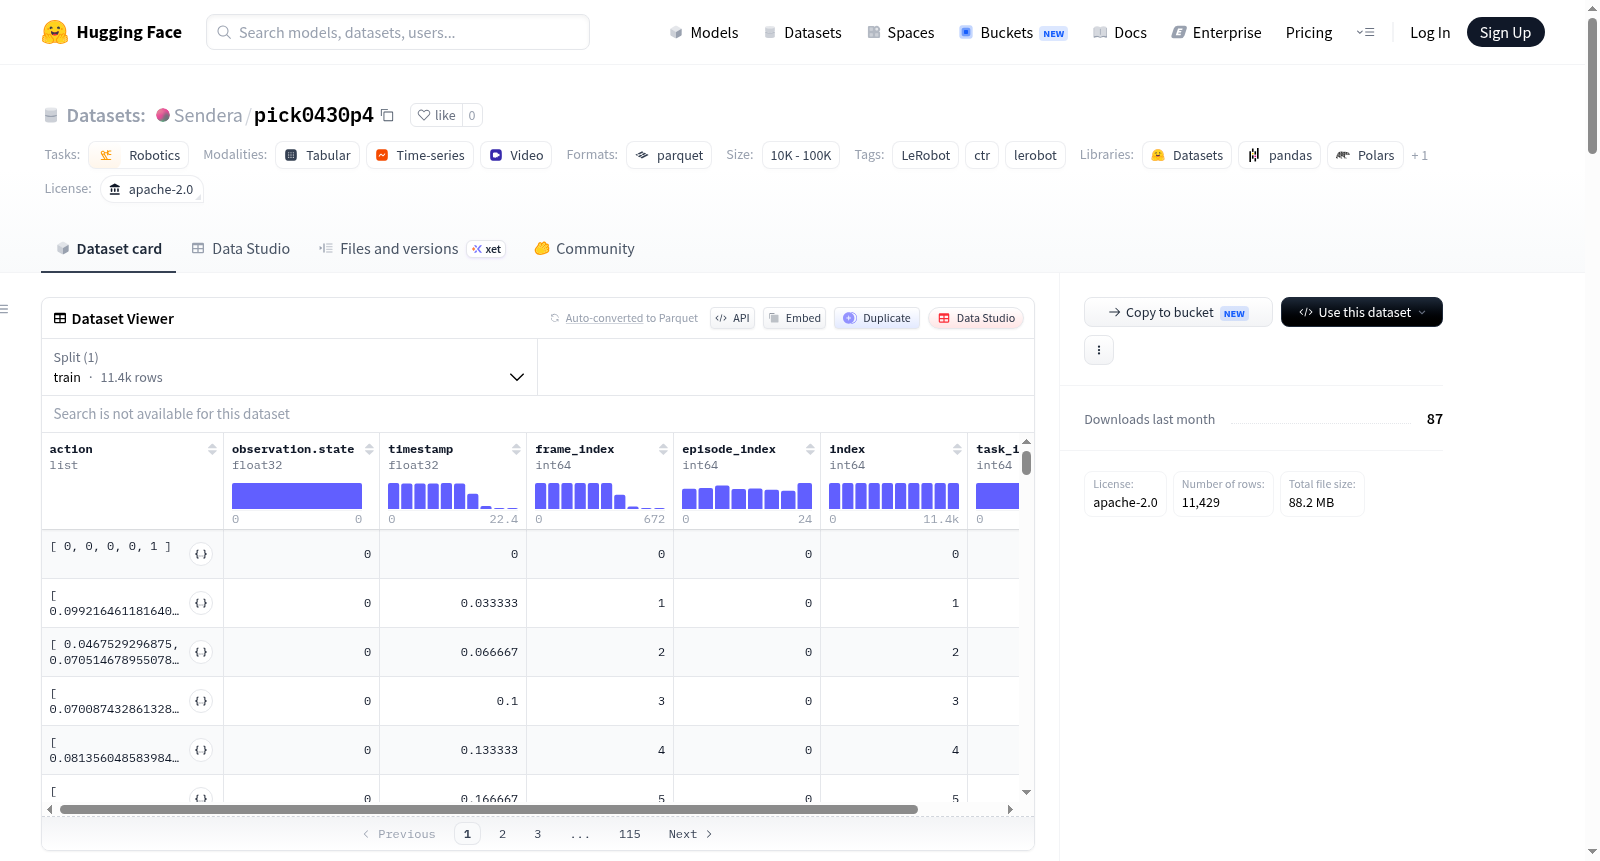Viewport: 1600px width, 861px height.
Task: Select the Polars library tag
Action: coord(1365,155)
